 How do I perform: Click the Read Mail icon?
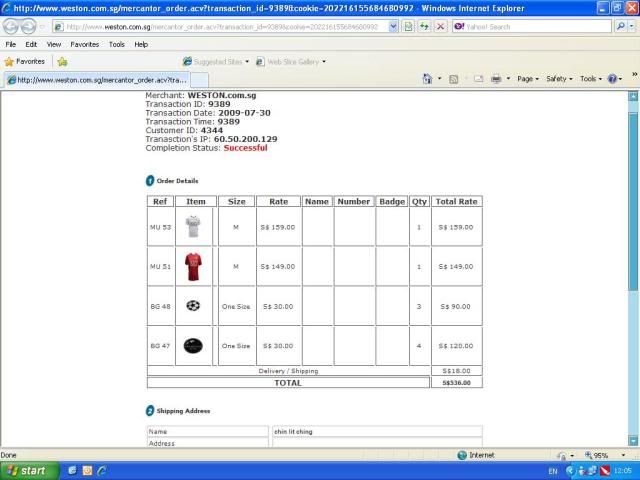tap(478, 79)
